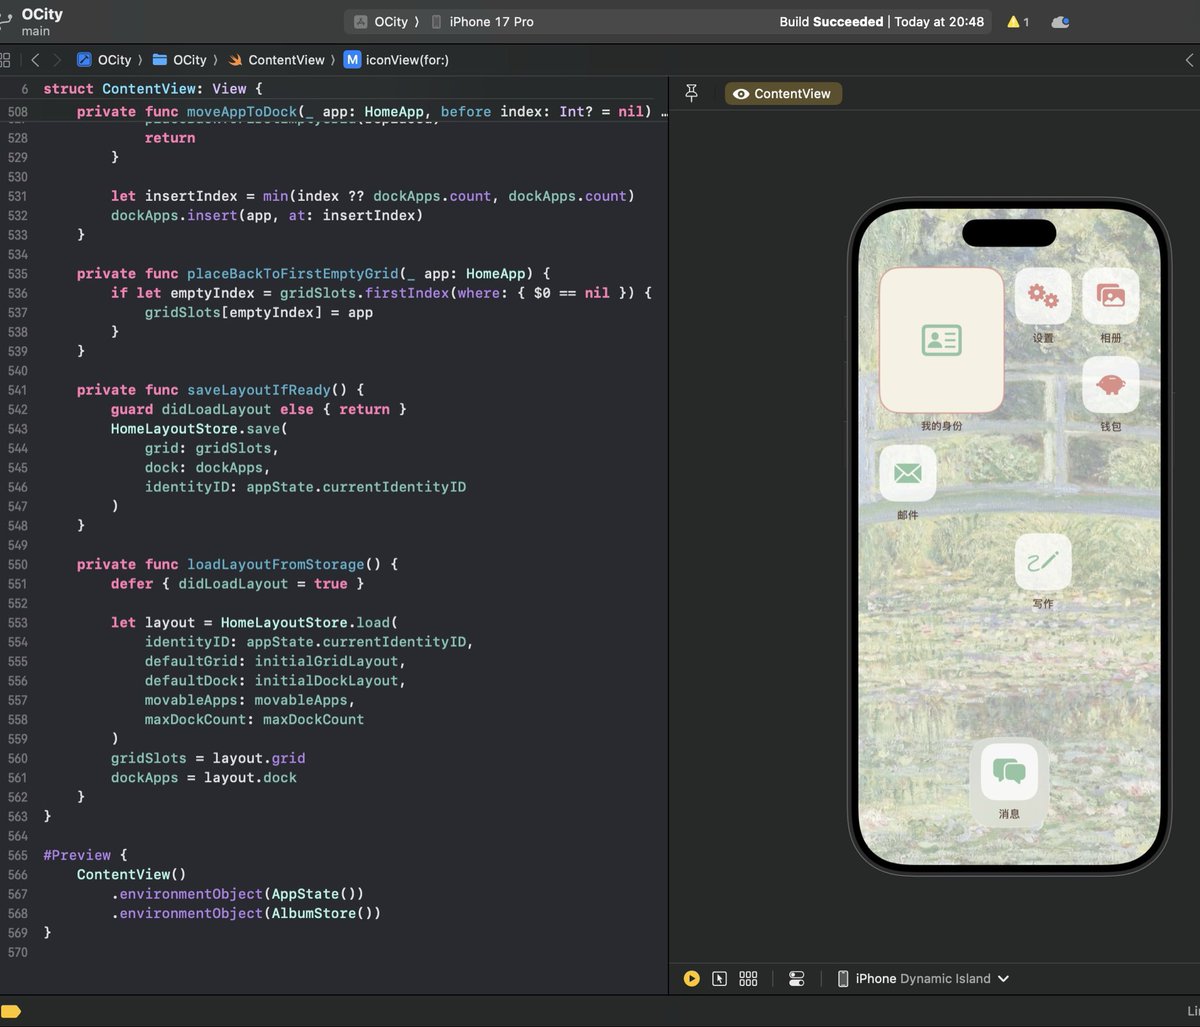Choose the iPhone 17 Pro run destination
The height and width of the screenshot is (1027, 1200).
click(x=481, y=22)
